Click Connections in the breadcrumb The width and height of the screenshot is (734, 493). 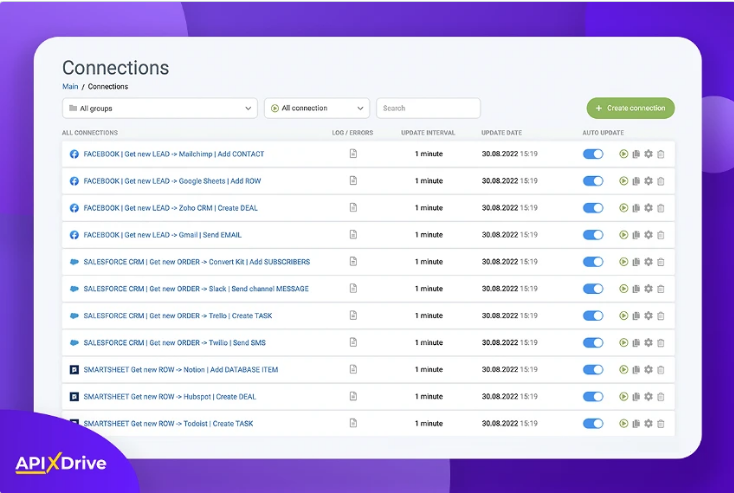[x=108, y=87]
